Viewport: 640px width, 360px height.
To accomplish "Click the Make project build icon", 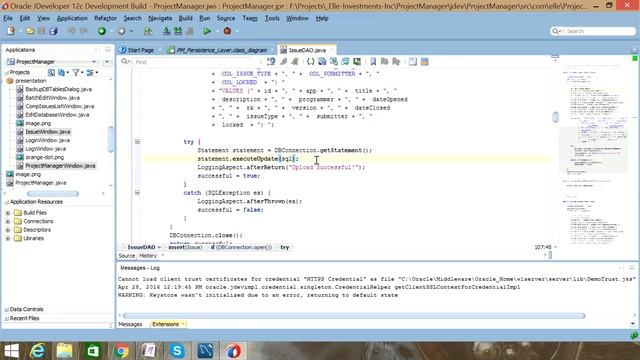I will coord(167,31).
